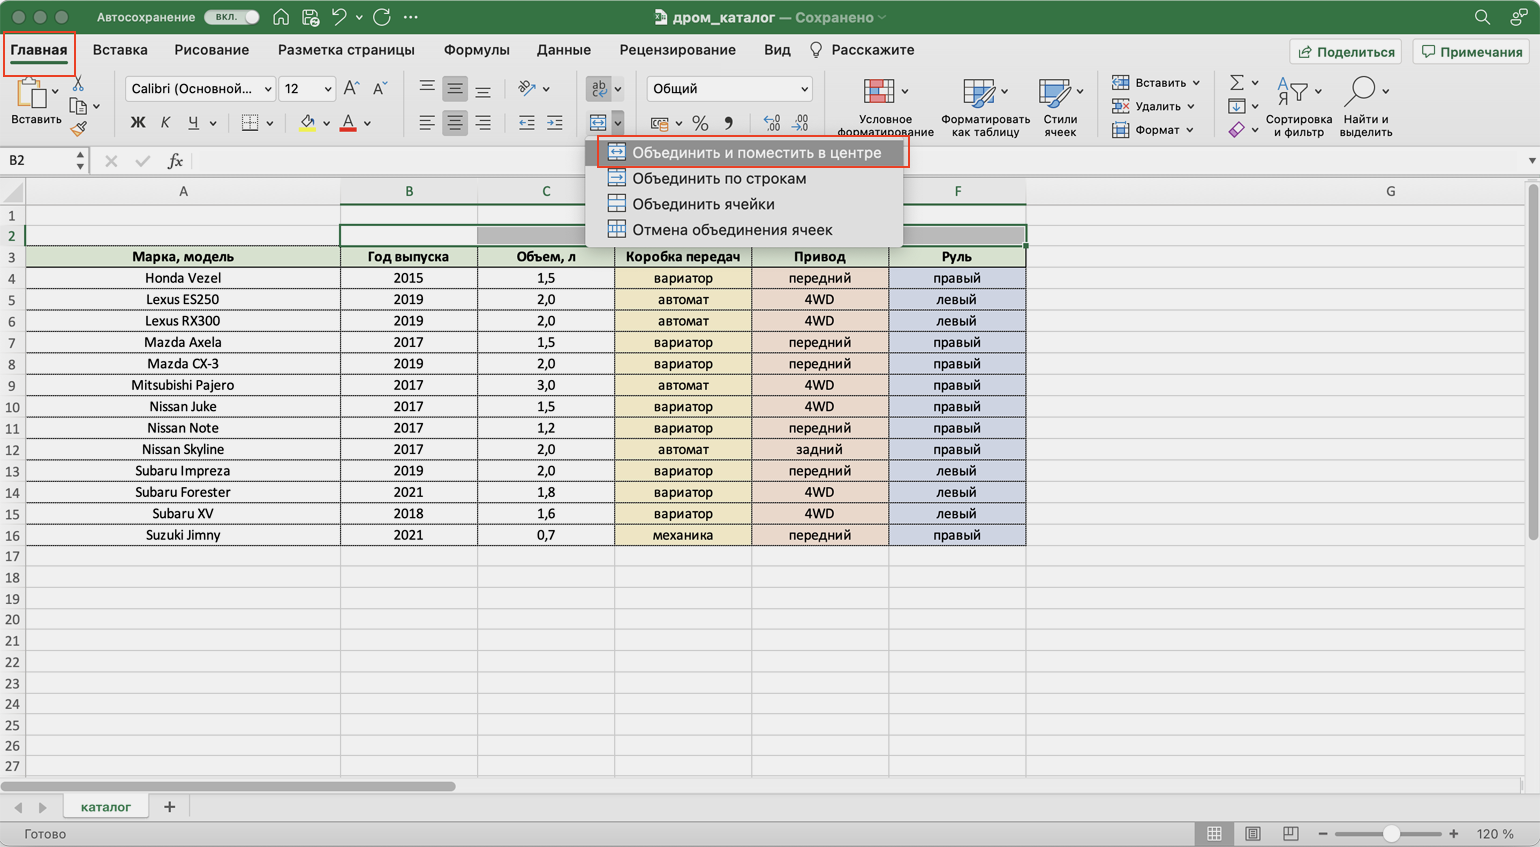Click the percent style icon
Image resolution: width=1540 pixels, height=847 pixels.
click(700, 123)
